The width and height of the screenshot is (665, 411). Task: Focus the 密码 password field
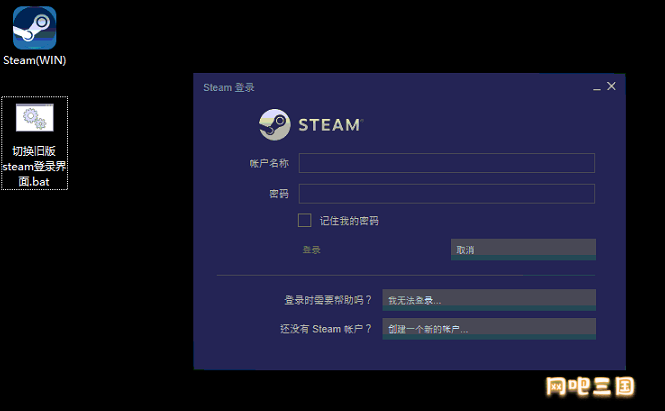click(447, 194)
